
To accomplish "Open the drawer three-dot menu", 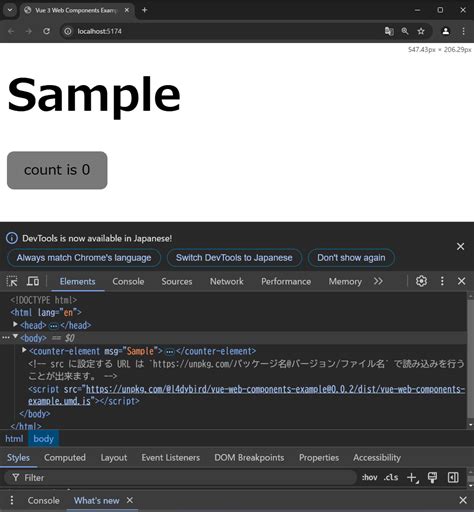I will click(x=12, y=500).
